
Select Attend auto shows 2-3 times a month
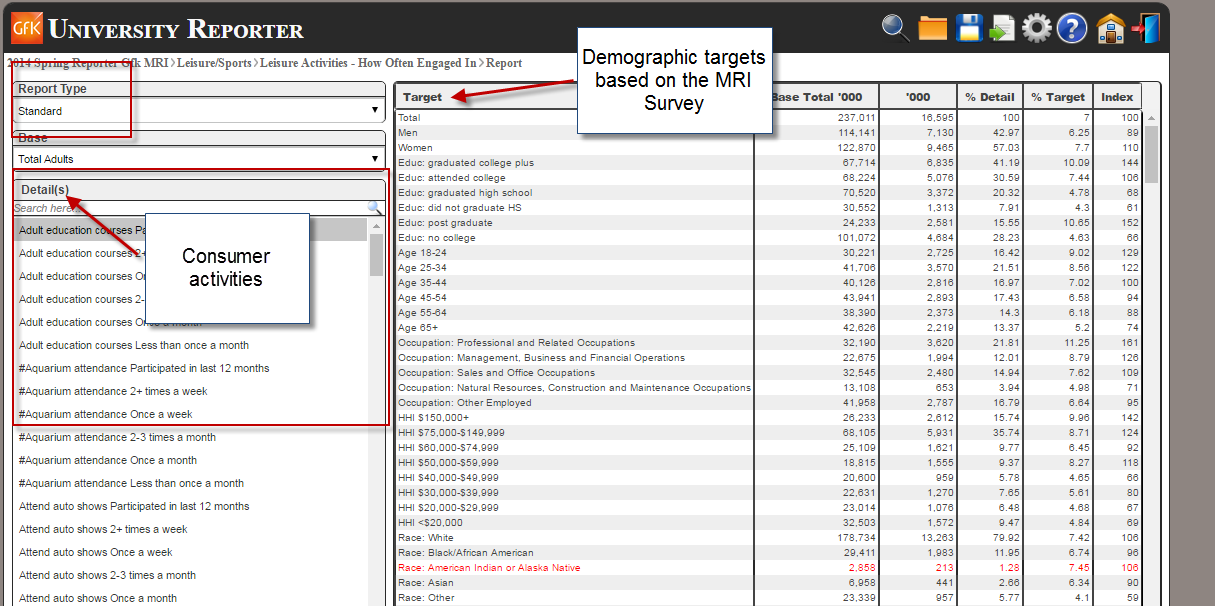[190, 575]
